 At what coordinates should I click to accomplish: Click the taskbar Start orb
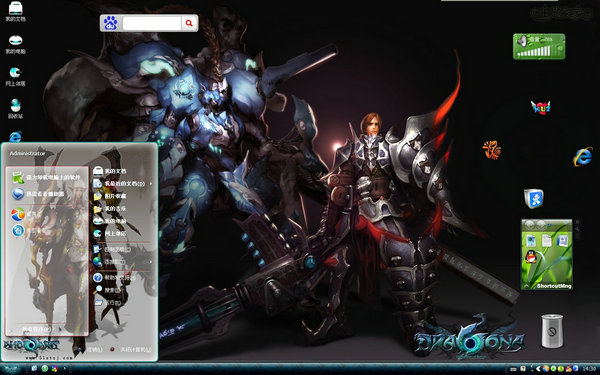pyautogui.click(x=11, y=369)
